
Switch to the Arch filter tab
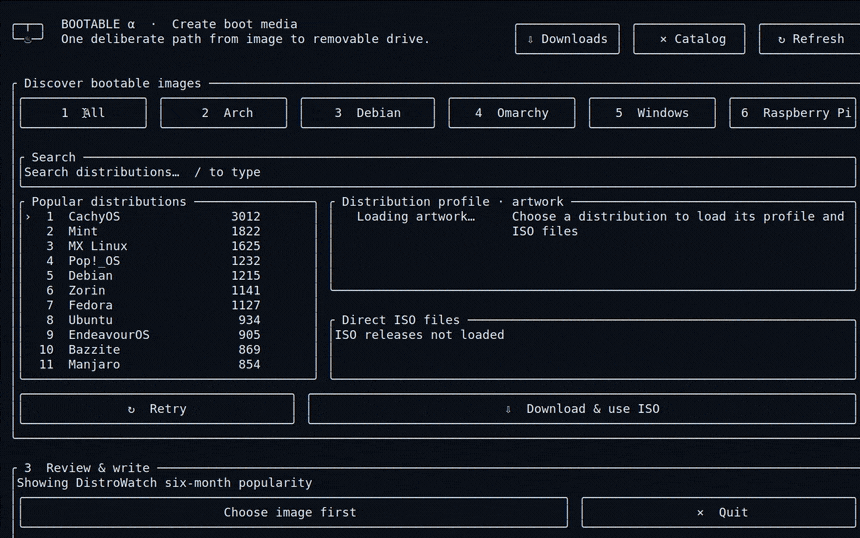pos(224,113)
